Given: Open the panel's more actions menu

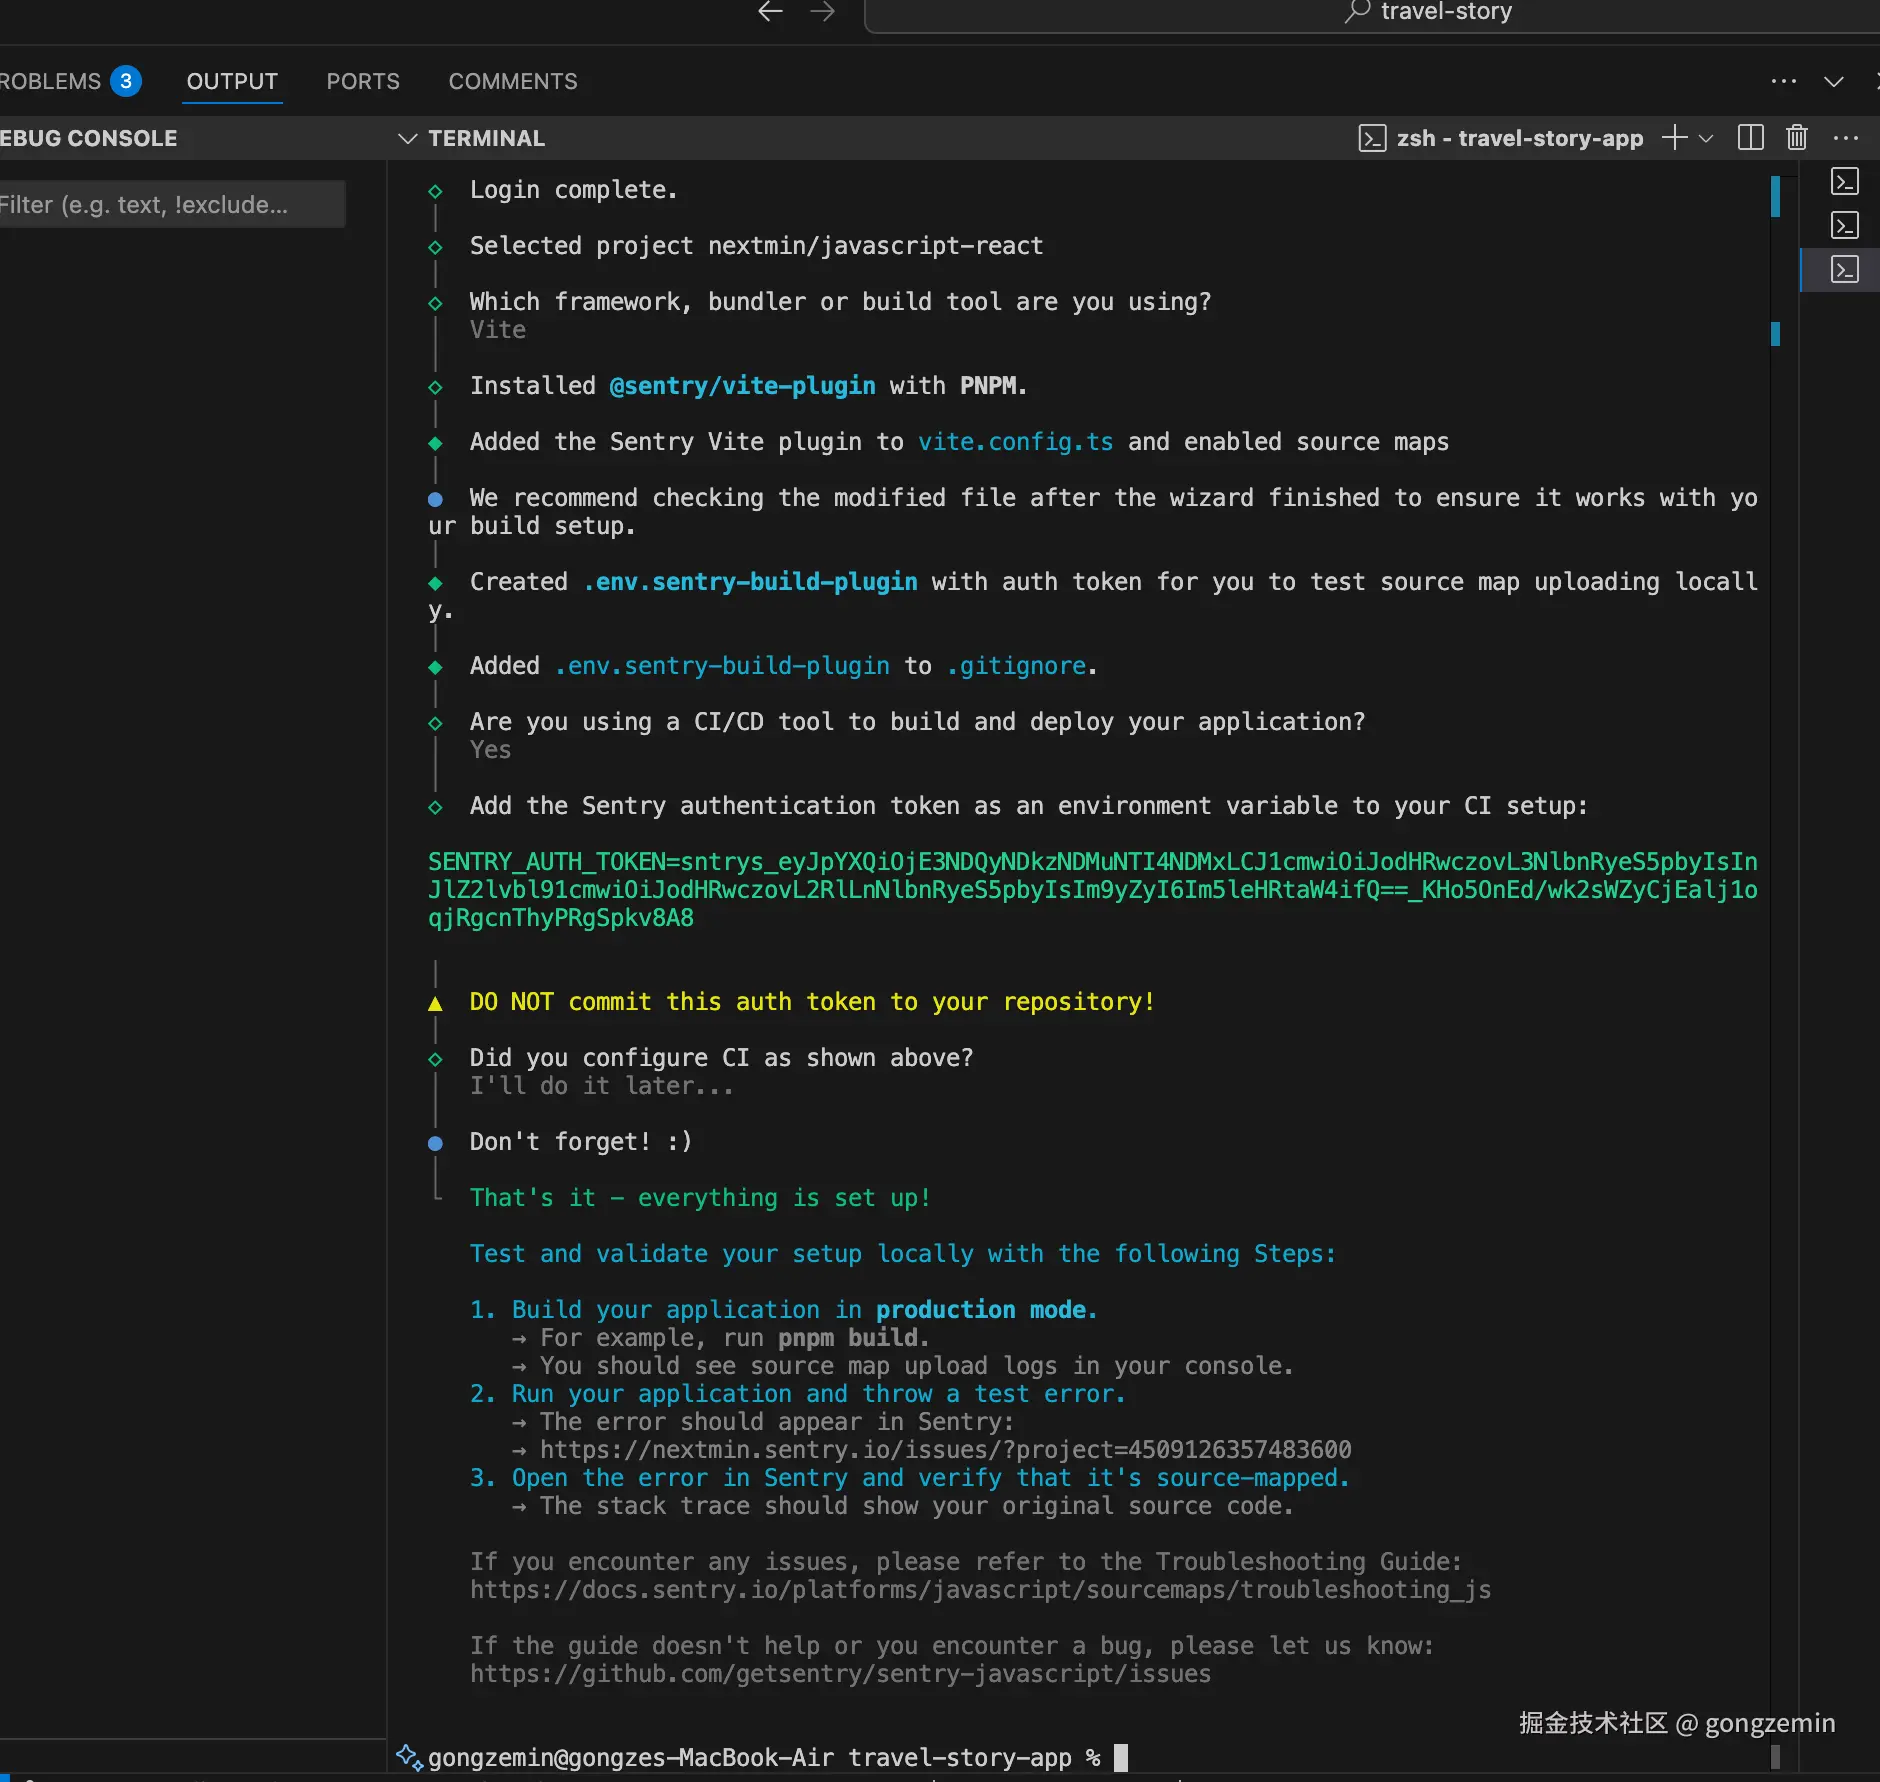Looking at the screenshot, I should point(1784,81).
